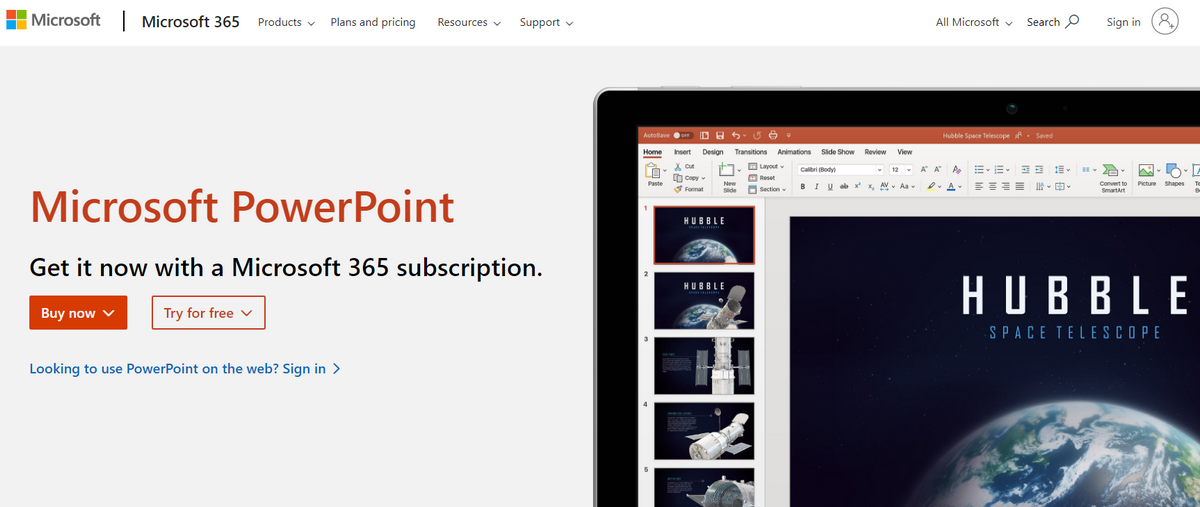1200x507 pixels.
Task: Click the Justify text icon
Action: (x=1020, y=186)
